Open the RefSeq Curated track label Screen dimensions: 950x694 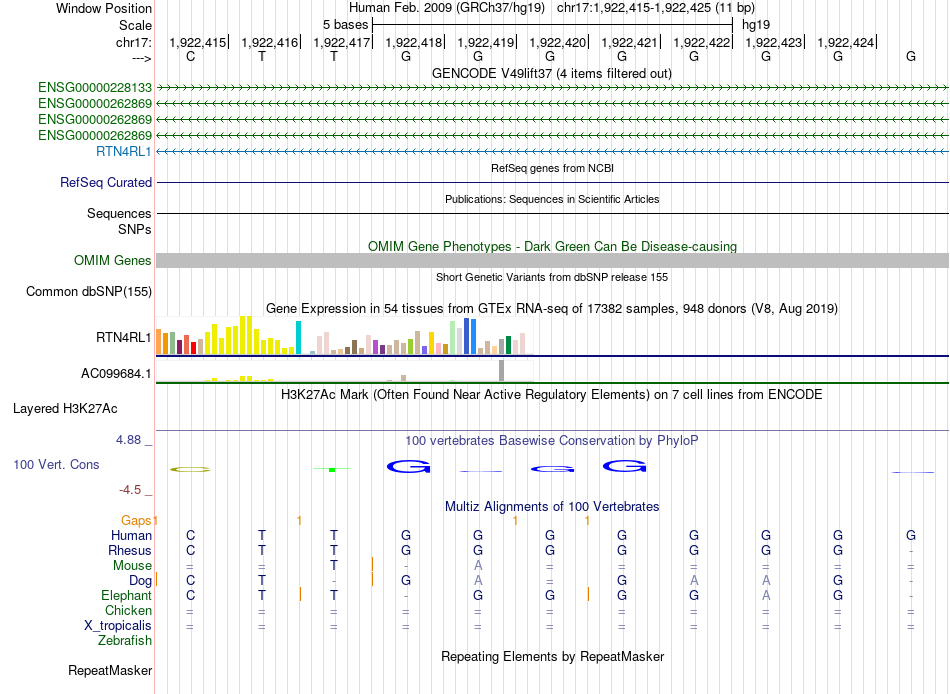106,182
